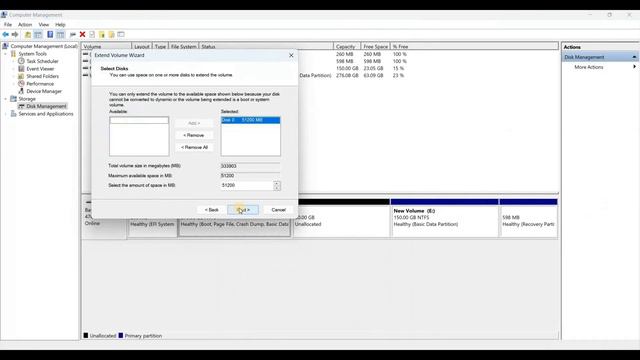Open the View menu
The image size is (640, 360).
[x=44, y=25]
